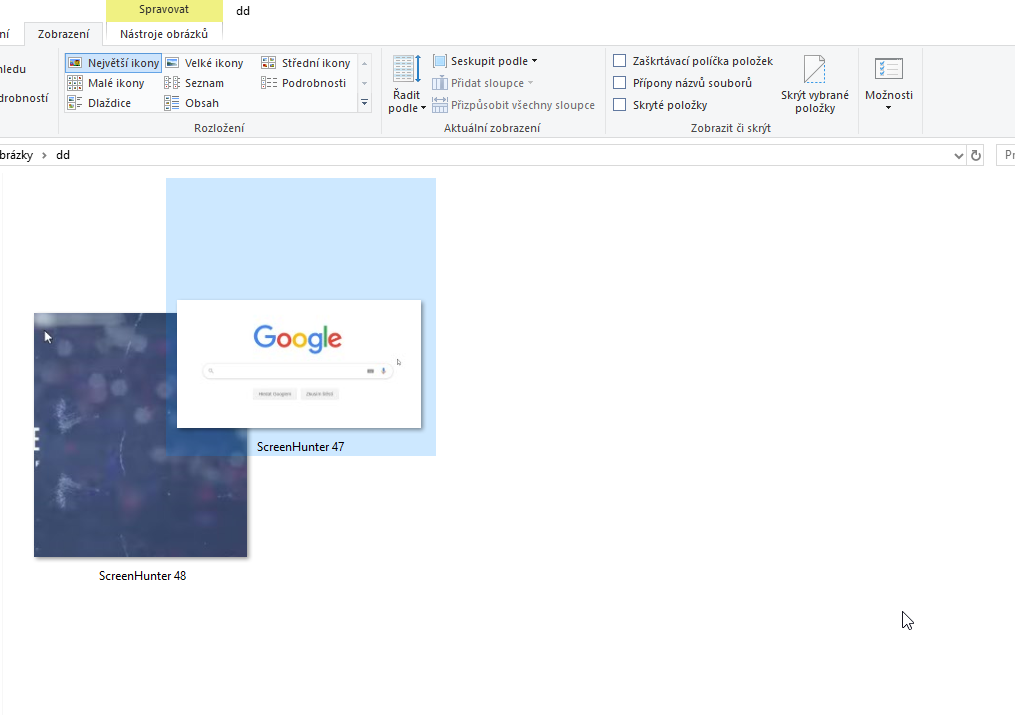Screen dimensions: 1015x715
Task: Switch to the Zobrazení ribbon tab
Action: tap(63, 34)
